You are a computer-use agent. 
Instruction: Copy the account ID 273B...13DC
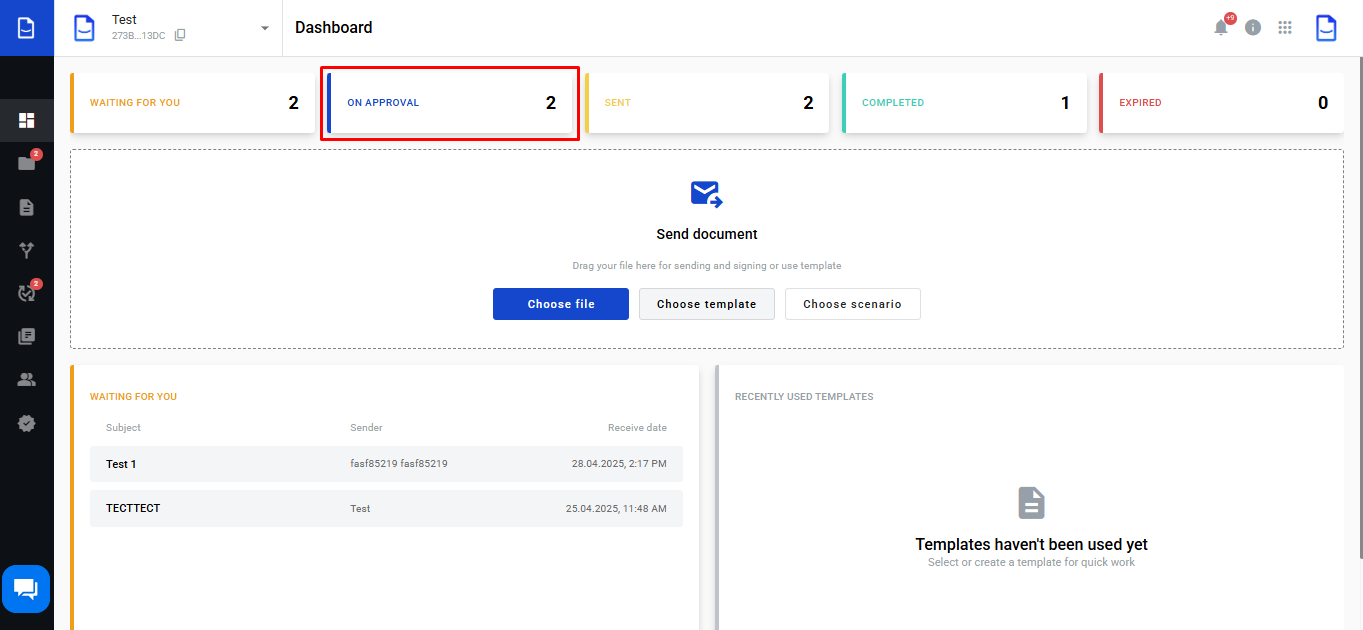tap(180, 35)
